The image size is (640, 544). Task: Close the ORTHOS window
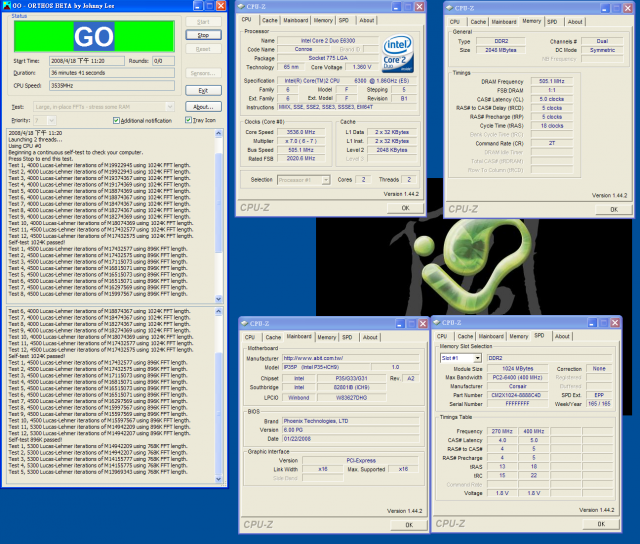[221, 6]
